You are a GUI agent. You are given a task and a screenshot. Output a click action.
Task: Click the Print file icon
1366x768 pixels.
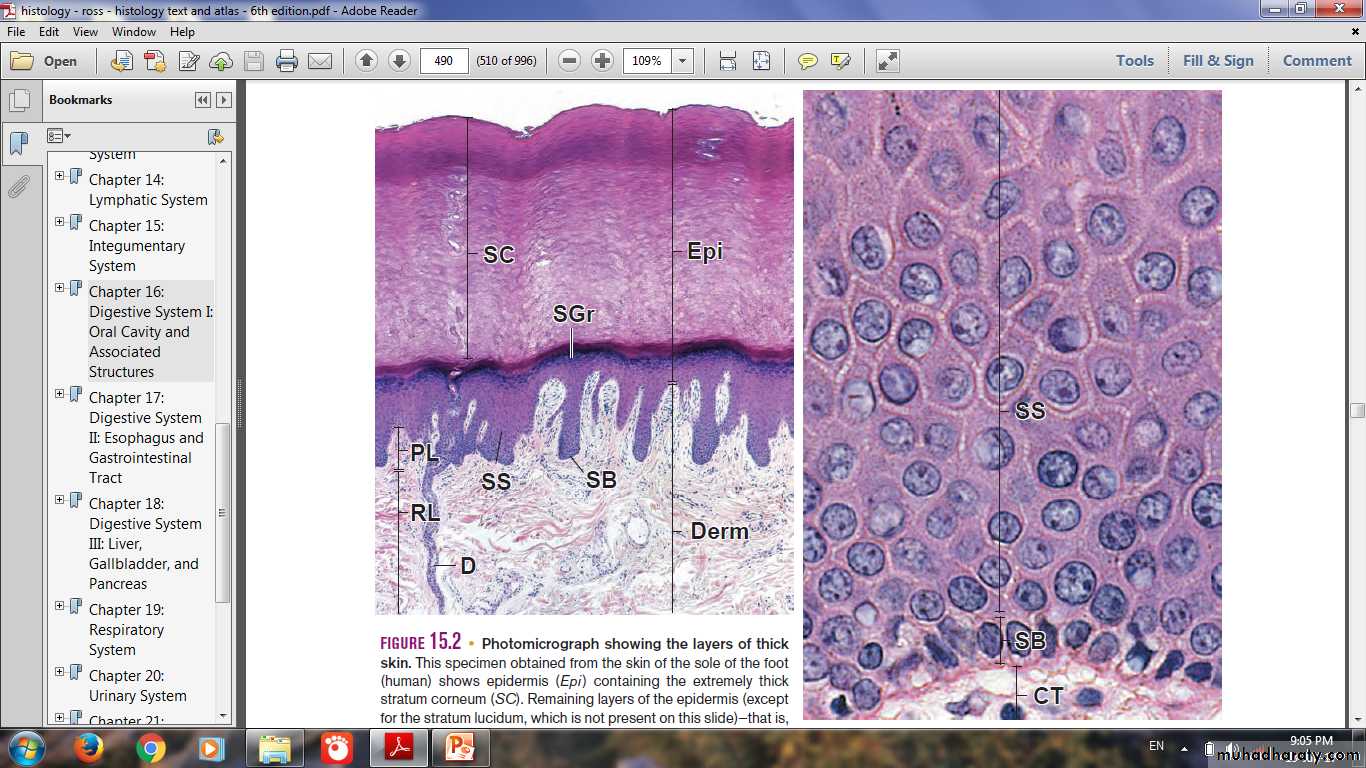[x=287, y=61]
